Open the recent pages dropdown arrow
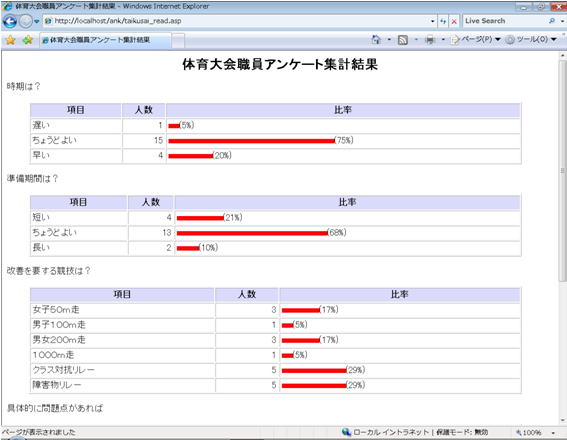The image size is (567, 440). pos(36,21)
